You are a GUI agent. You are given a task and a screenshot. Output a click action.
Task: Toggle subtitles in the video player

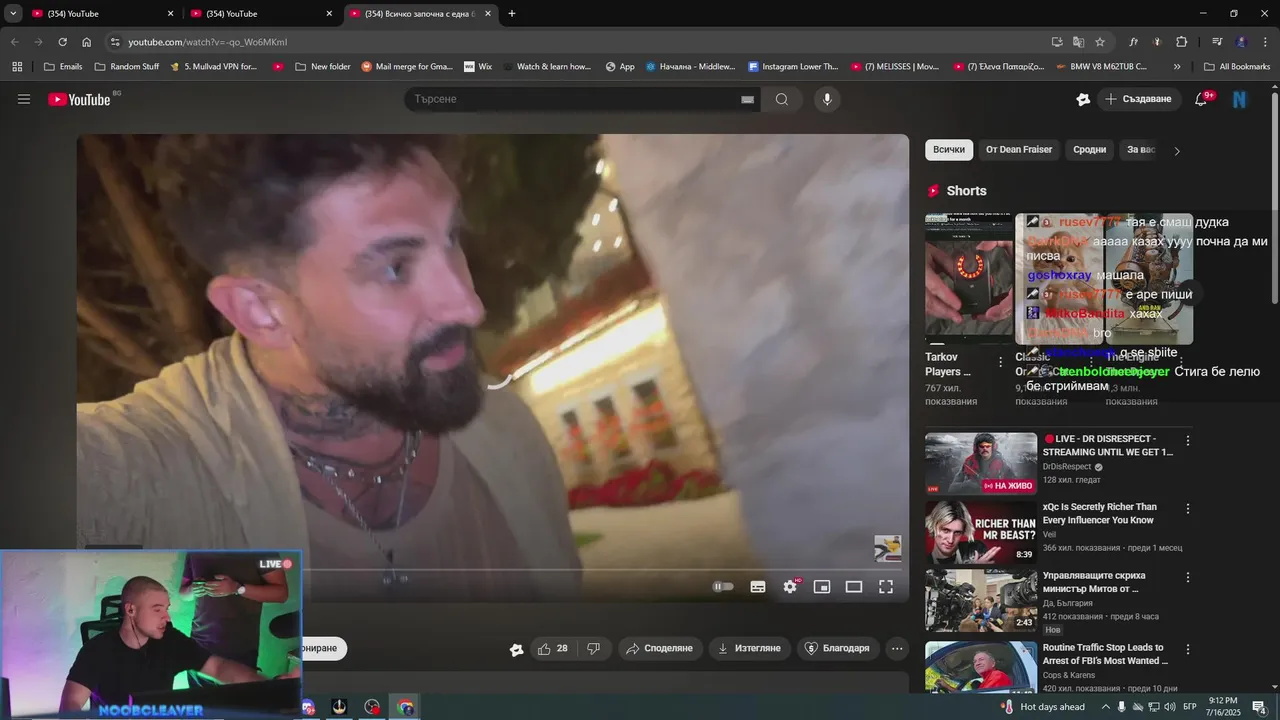pyautogui.click(x=758, y=587)
